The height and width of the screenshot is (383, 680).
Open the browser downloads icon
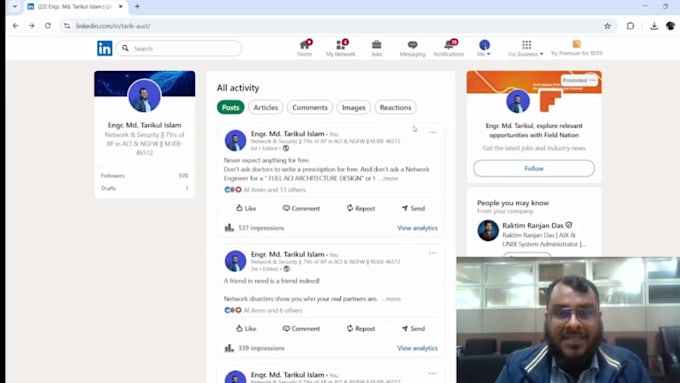654,26
